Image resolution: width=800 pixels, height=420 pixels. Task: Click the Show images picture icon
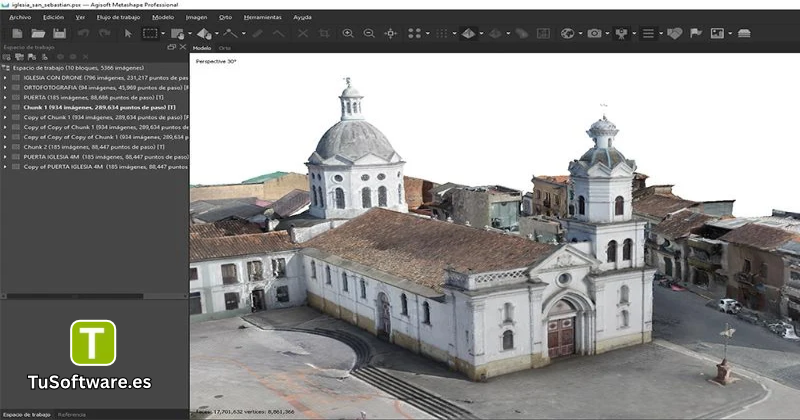click(717, 33)
